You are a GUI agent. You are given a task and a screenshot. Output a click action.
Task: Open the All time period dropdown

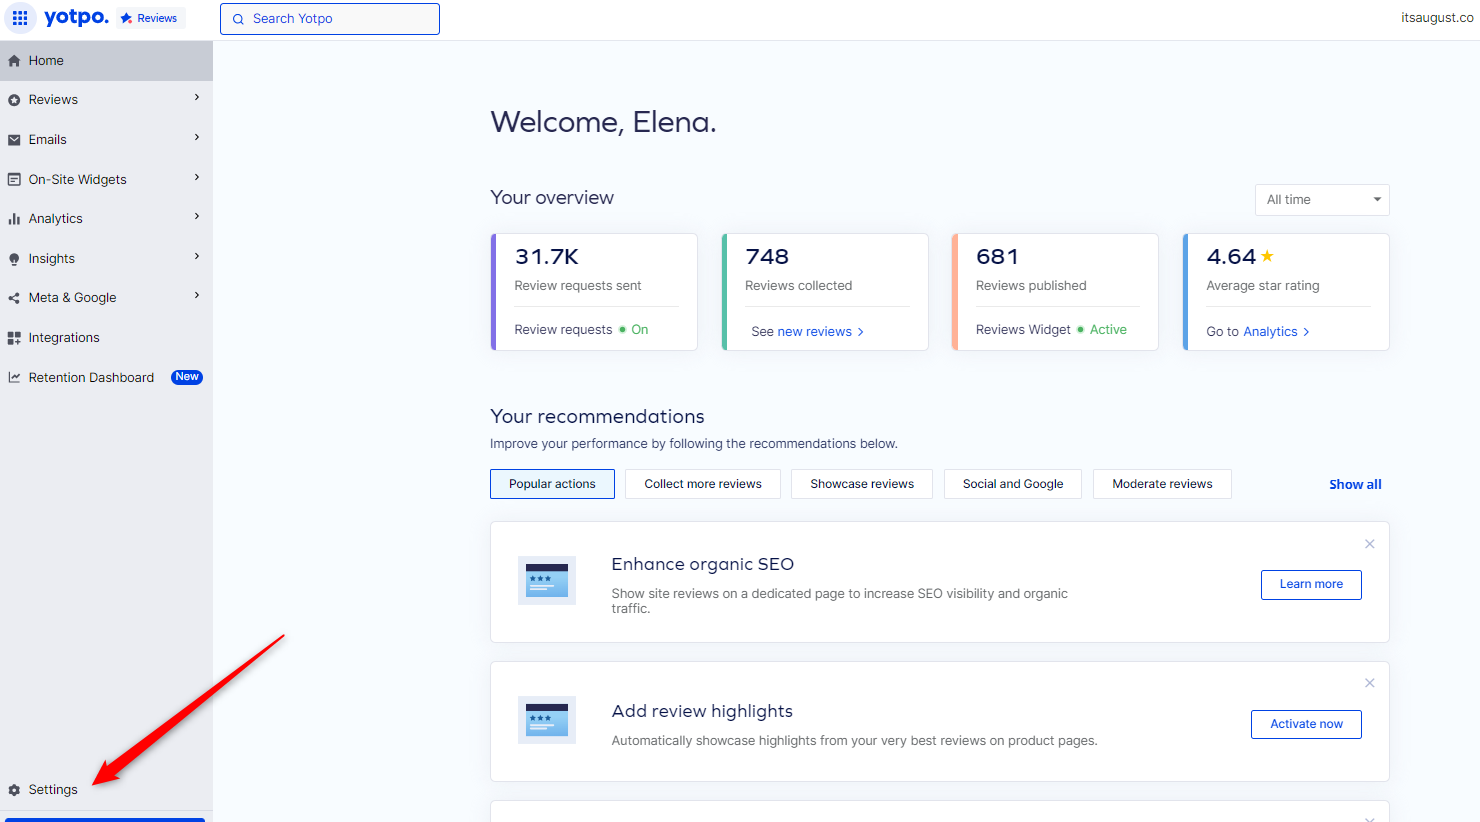point(1322,200)
